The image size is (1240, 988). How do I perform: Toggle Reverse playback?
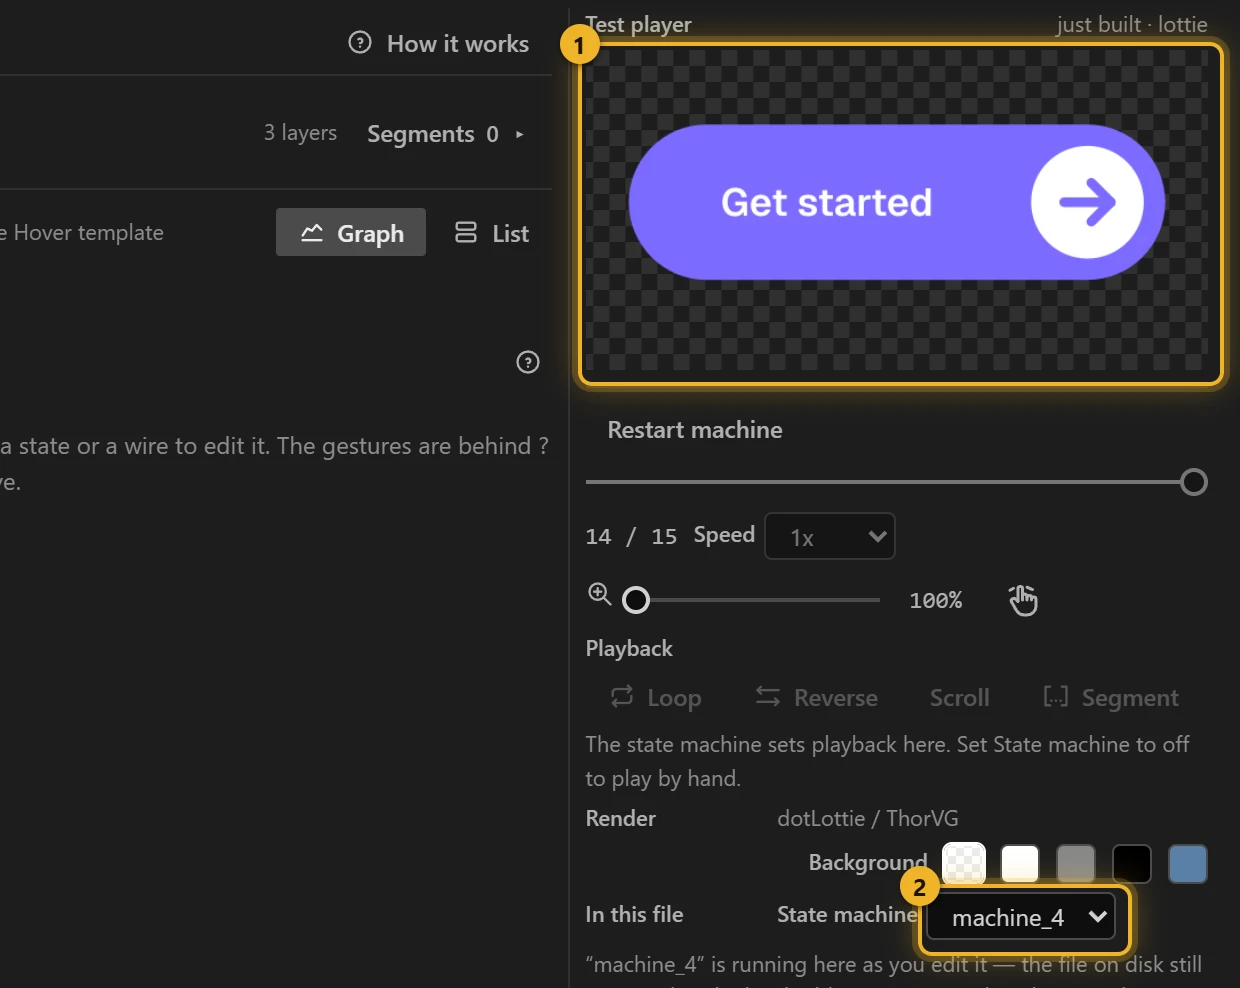point(816,697)
